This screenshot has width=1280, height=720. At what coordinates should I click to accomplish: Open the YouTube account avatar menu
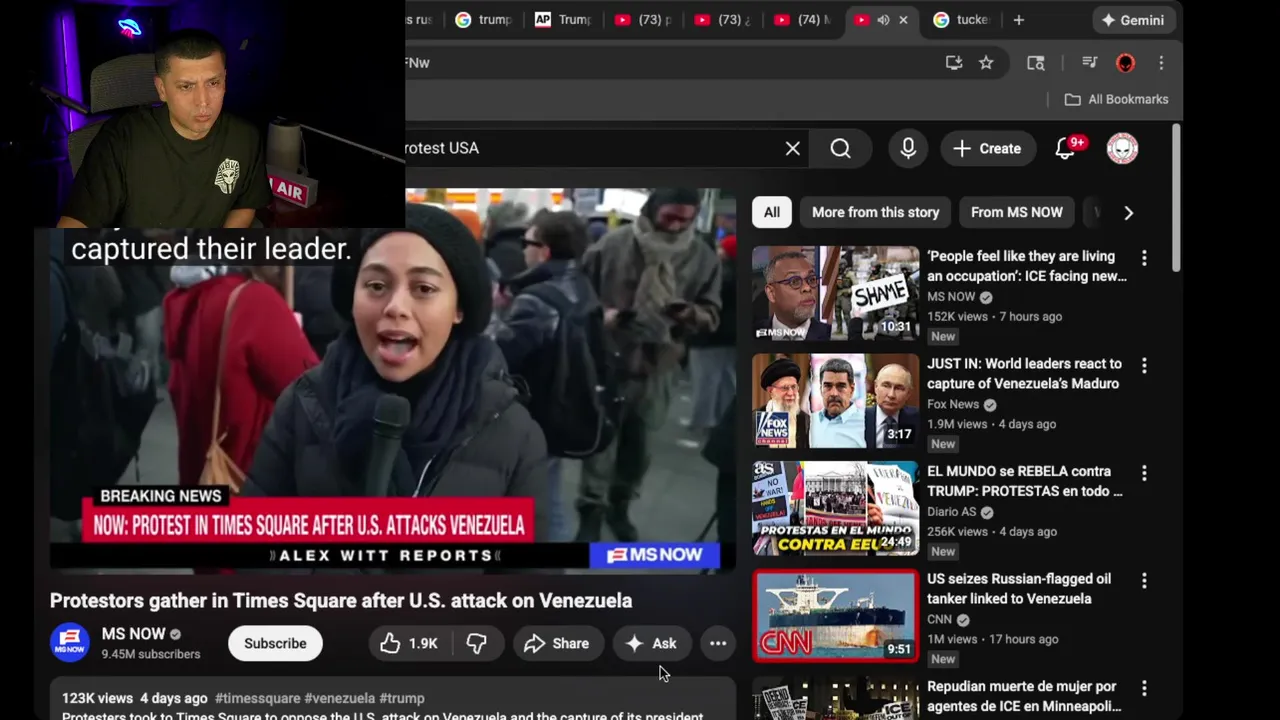[x=1122, y=149]
